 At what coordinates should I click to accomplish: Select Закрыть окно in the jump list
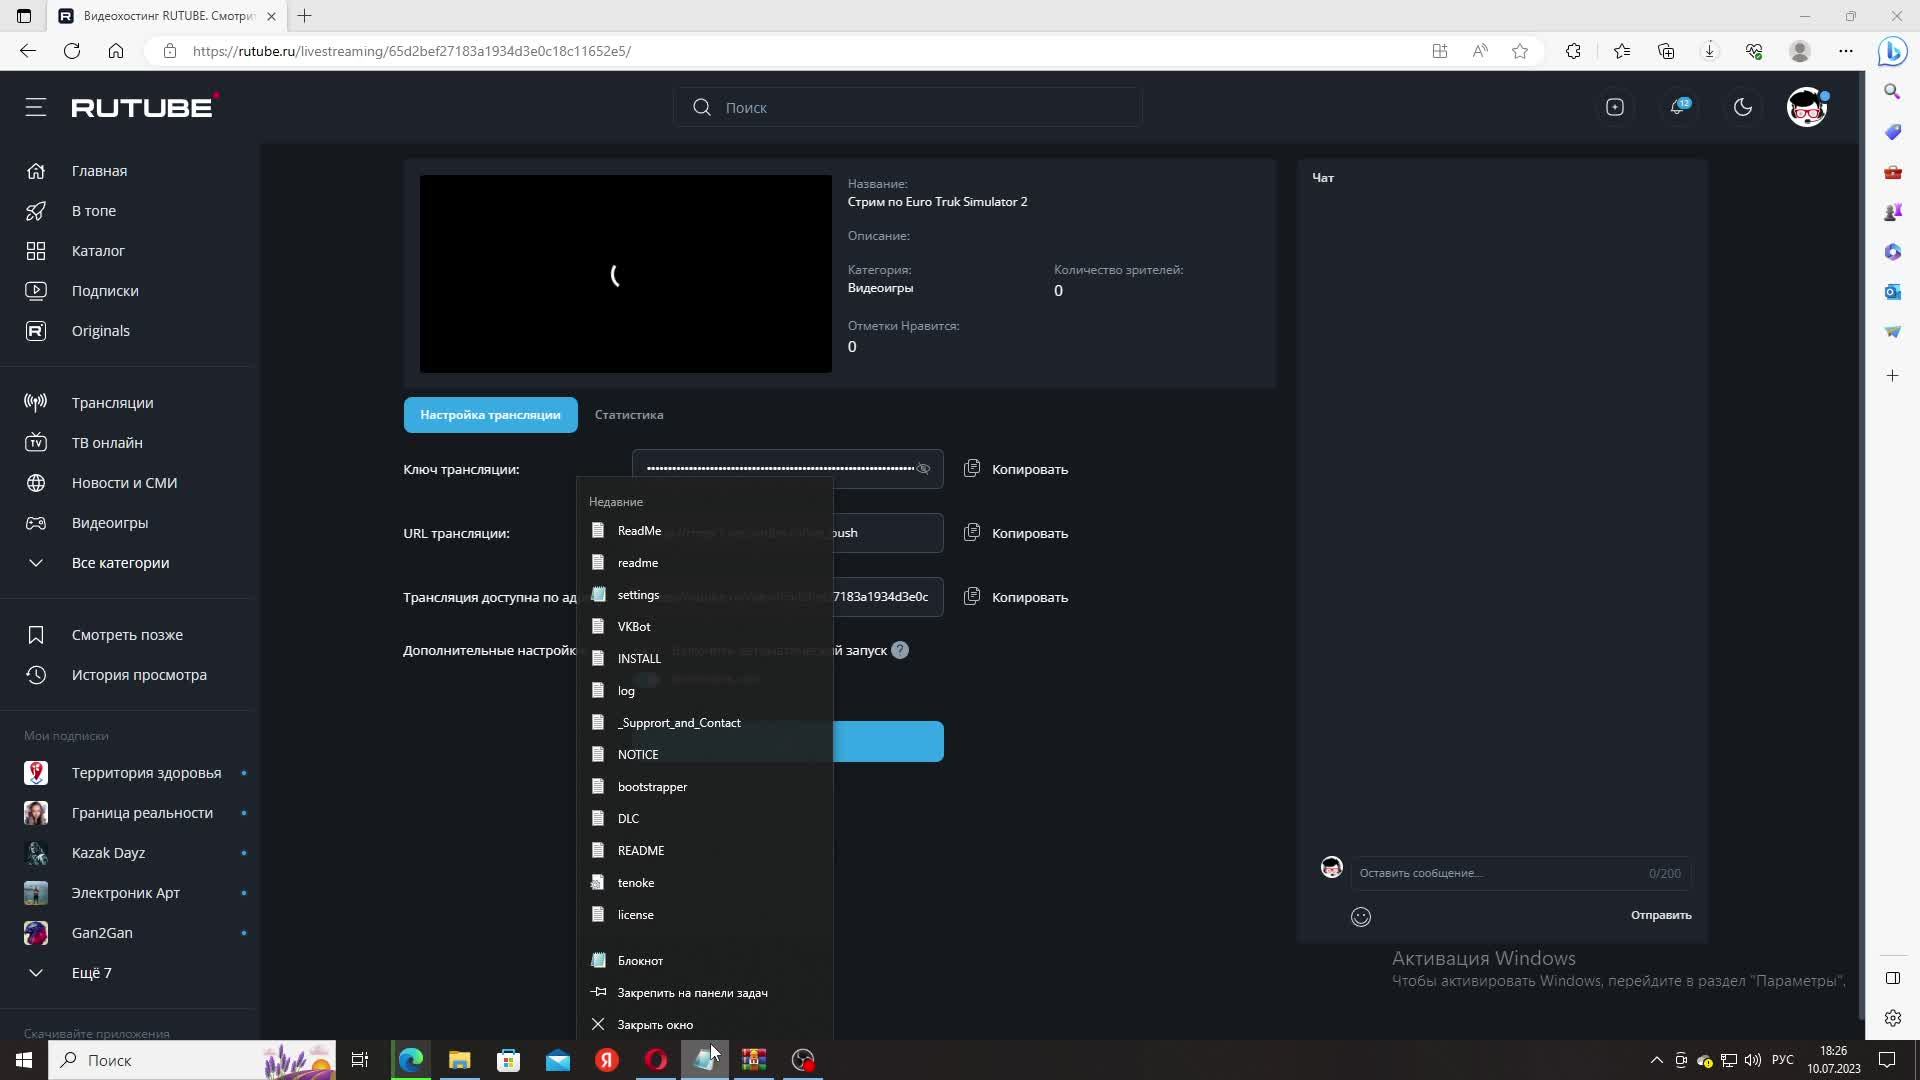[655, 1025]
